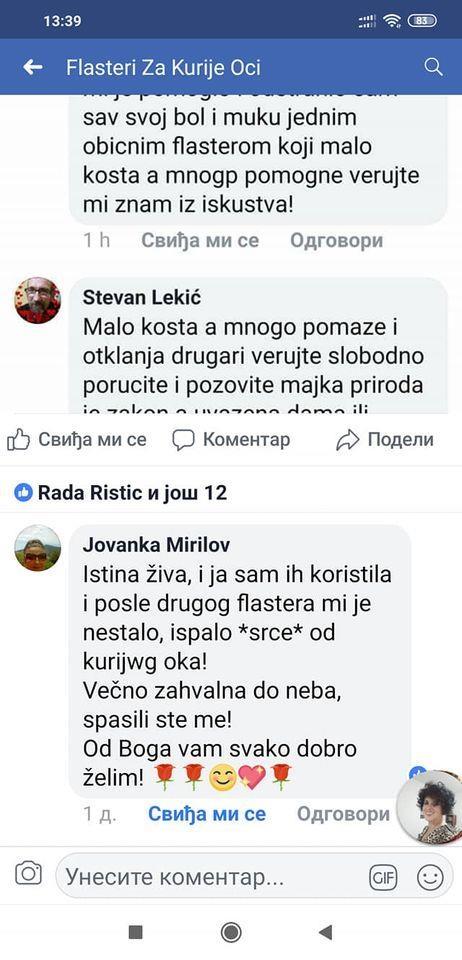Image resolution: width=462 pixels, height=960 pixels.
Task: Like the top truncated comment
Action: click(200, 240)
